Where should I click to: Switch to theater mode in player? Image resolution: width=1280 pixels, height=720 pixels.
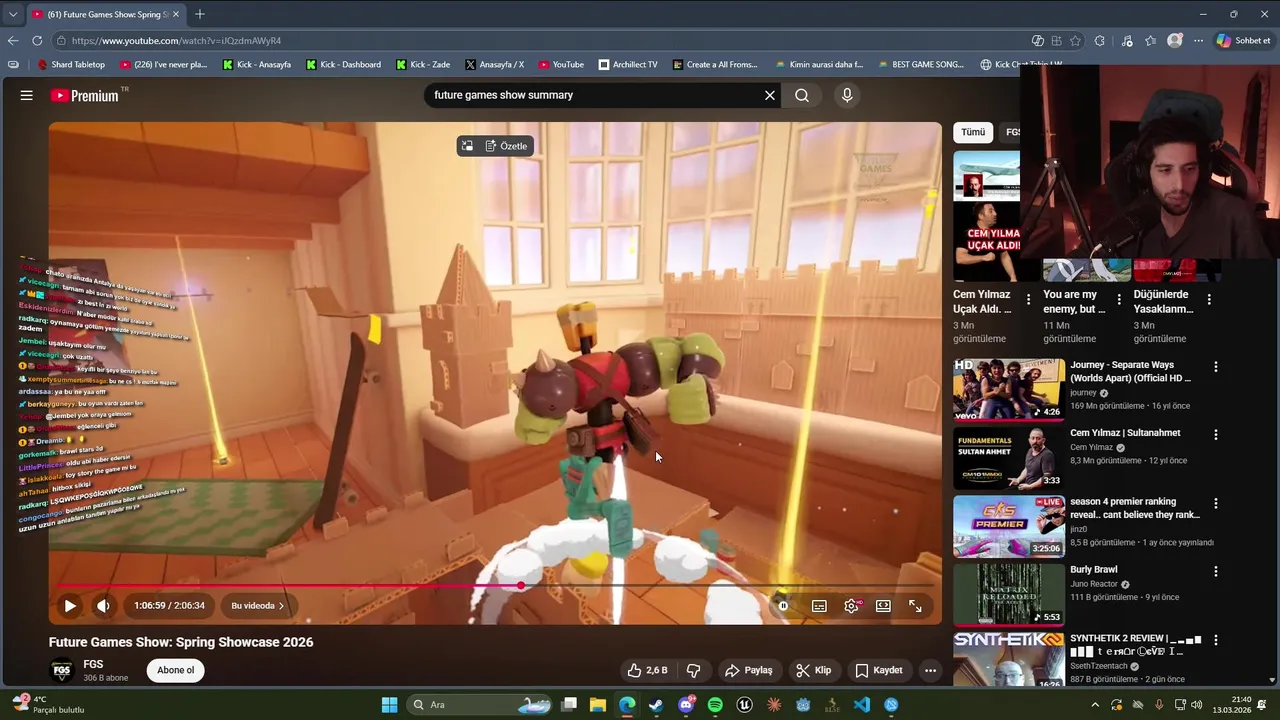(883, 606)
